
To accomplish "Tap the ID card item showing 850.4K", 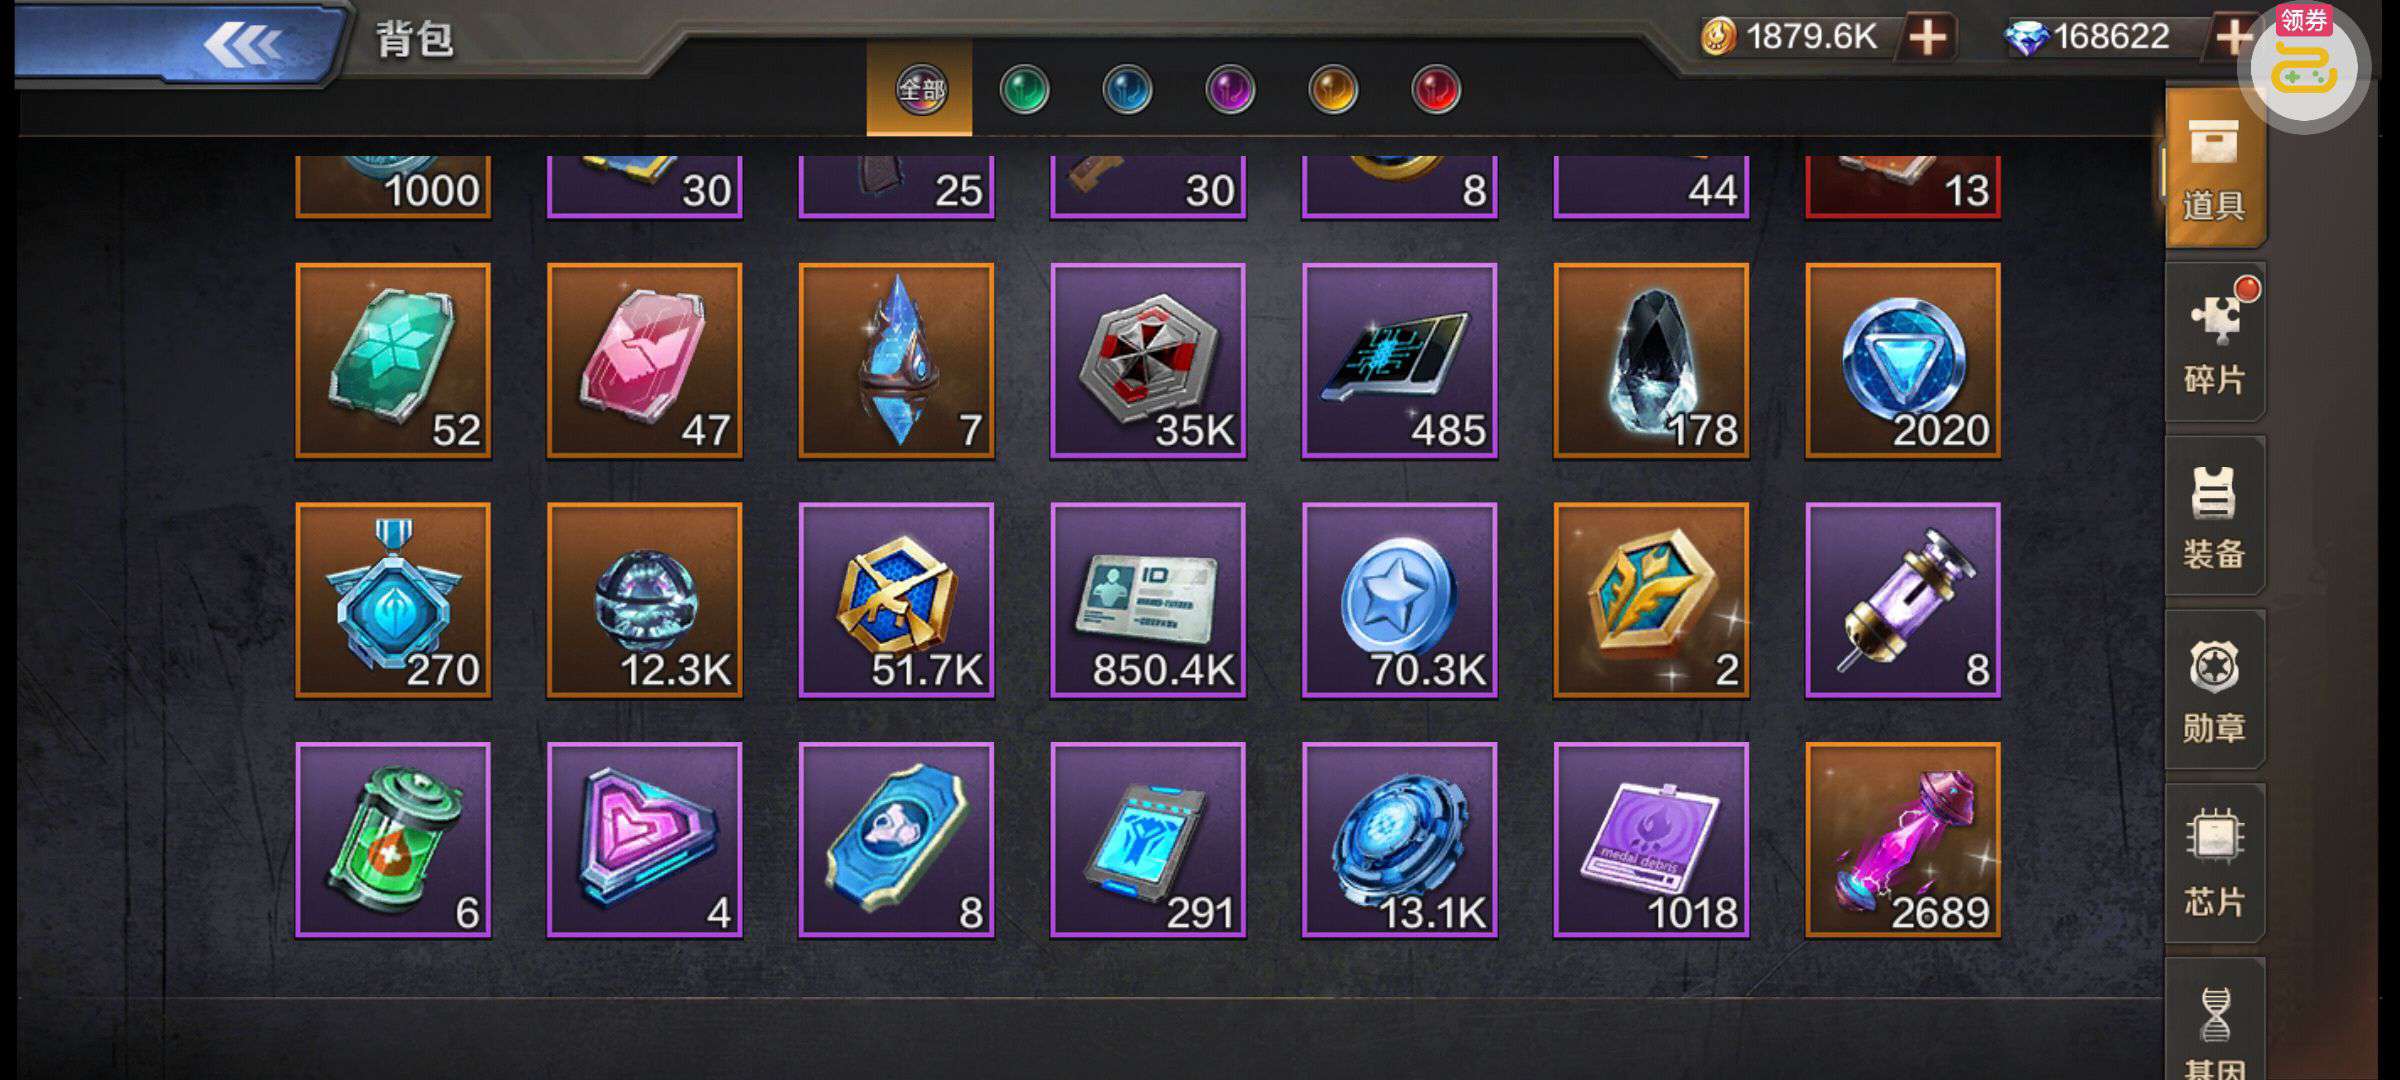I will click(1148, 600).
